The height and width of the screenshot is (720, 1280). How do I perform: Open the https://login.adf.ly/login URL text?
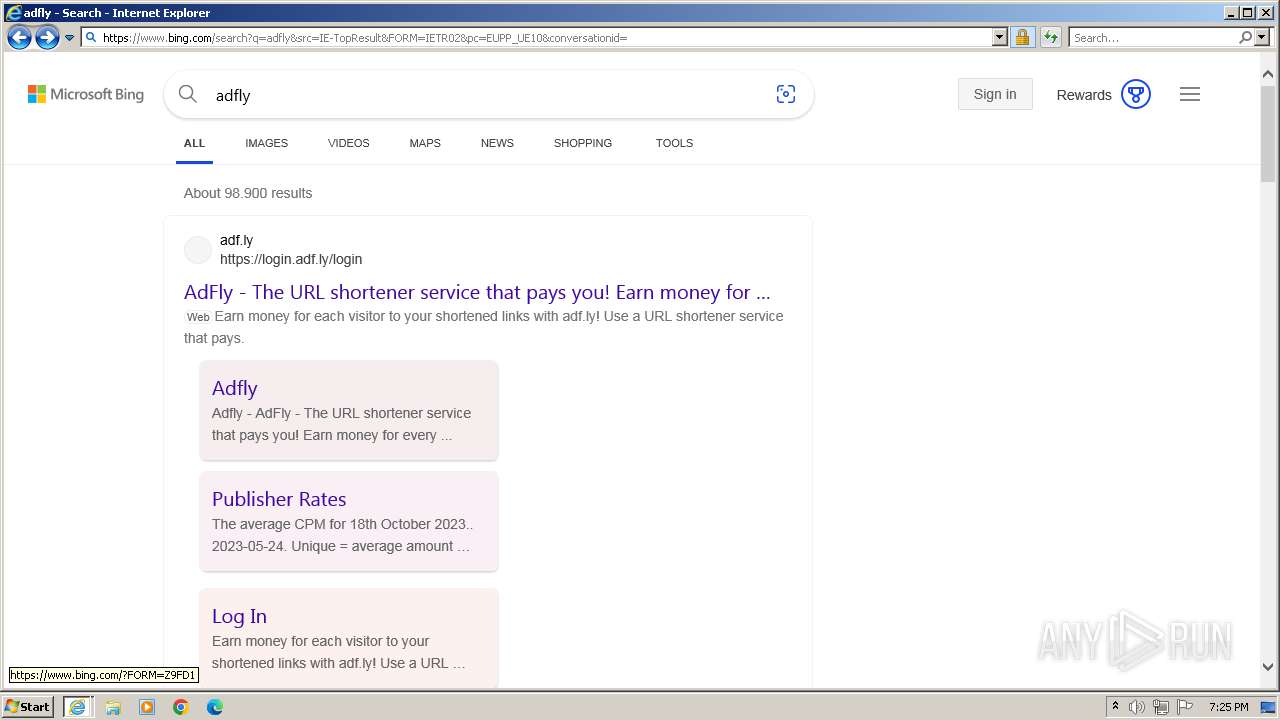(x=291, y=259)
